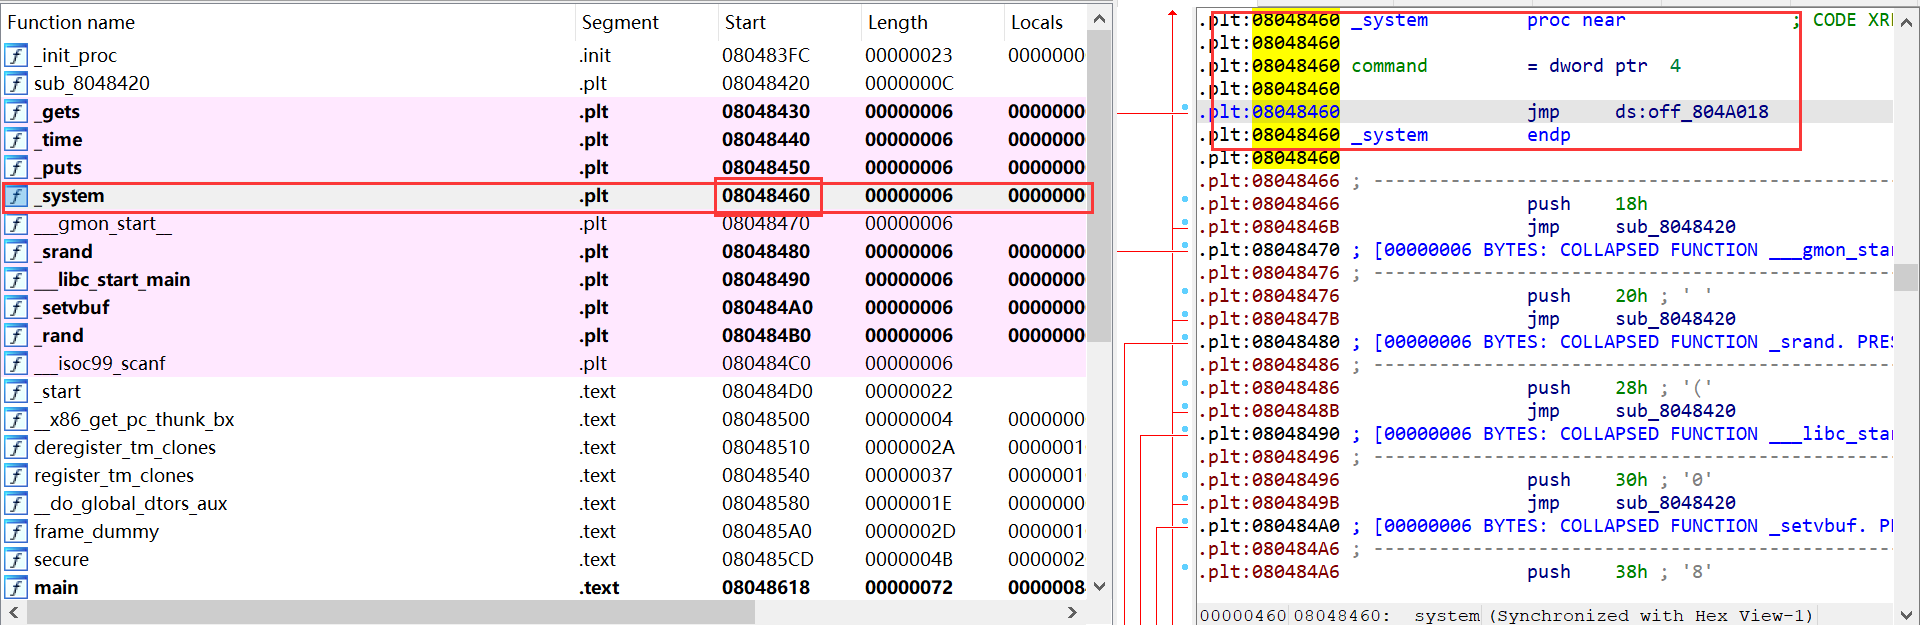Click the function icon beside _init_proc
The width and height of the screenshot is (1920, 625).
(16, 56)
